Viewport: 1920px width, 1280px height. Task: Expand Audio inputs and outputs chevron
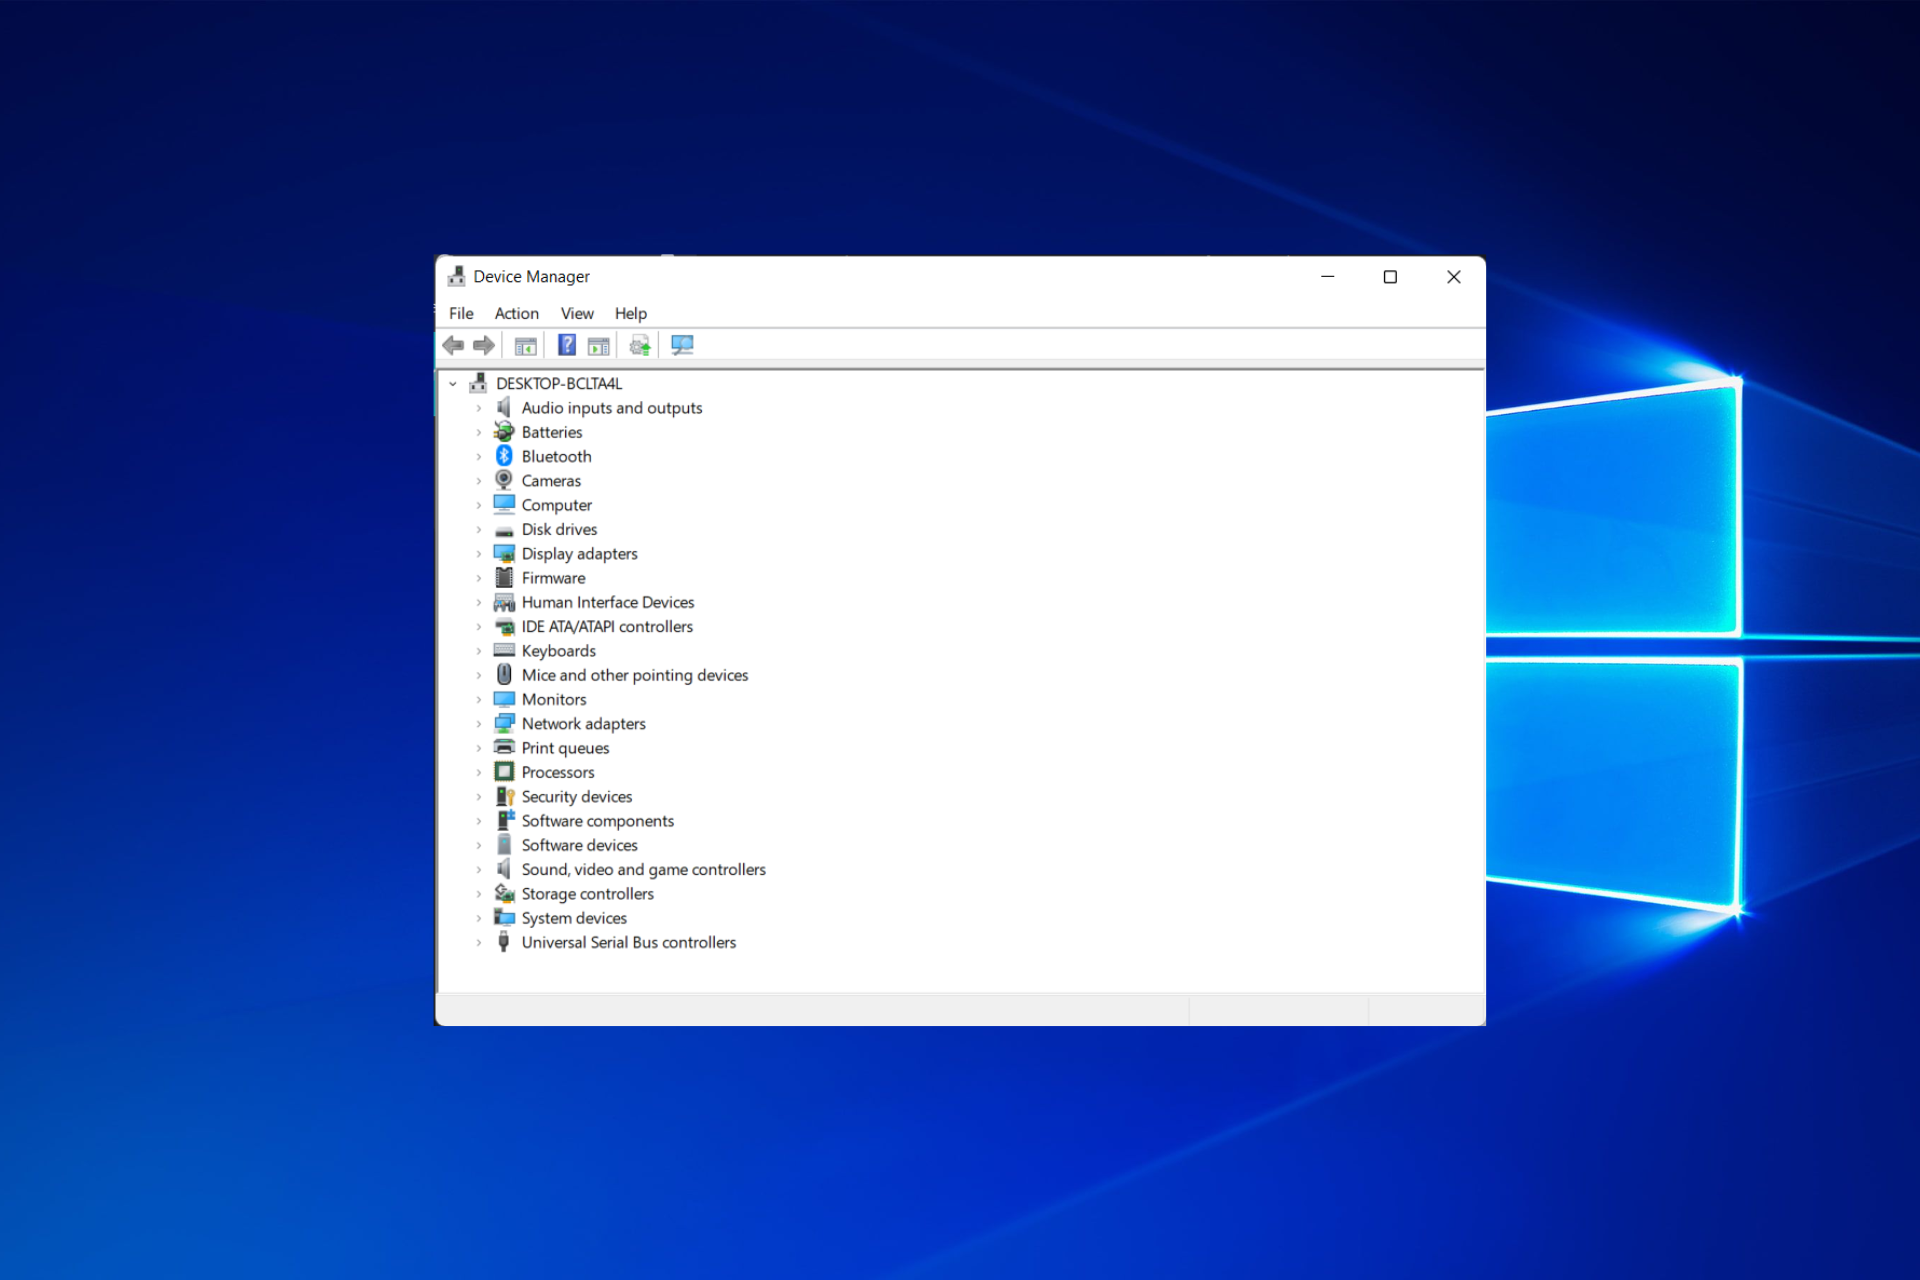point(479,408)
